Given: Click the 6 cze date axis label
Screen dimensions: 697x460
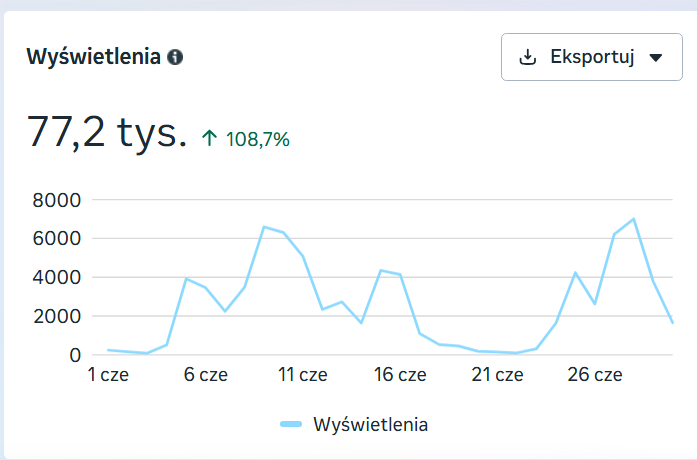Looking at the screenshot, I should tap(205, 375).
